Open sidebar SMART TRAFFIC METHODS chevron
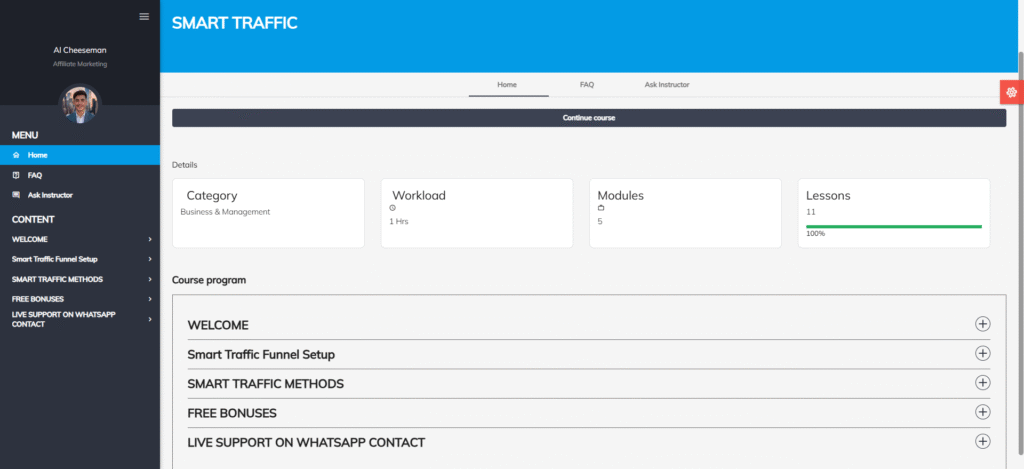This screenshot has width=1024, height=469. tap(150, 280)
